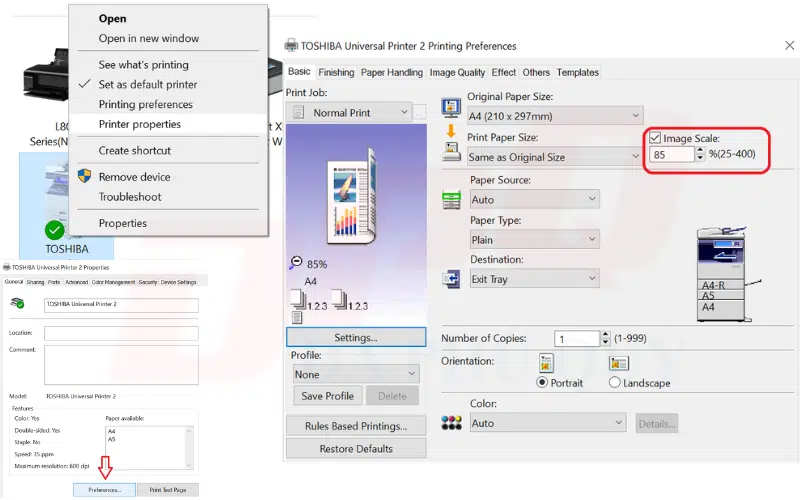The image size is (800, 500).
Task: Click the Restore Defaults button
Action: point(356,448)
